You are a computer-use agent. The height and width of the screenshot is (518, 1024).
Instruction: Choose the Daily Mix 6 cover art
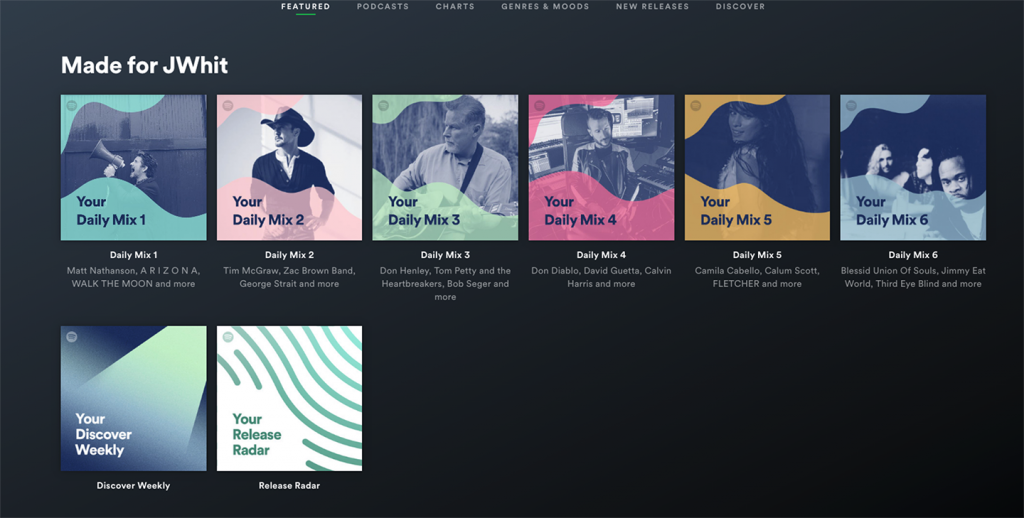pyautogui.click(x=913, y=167)
